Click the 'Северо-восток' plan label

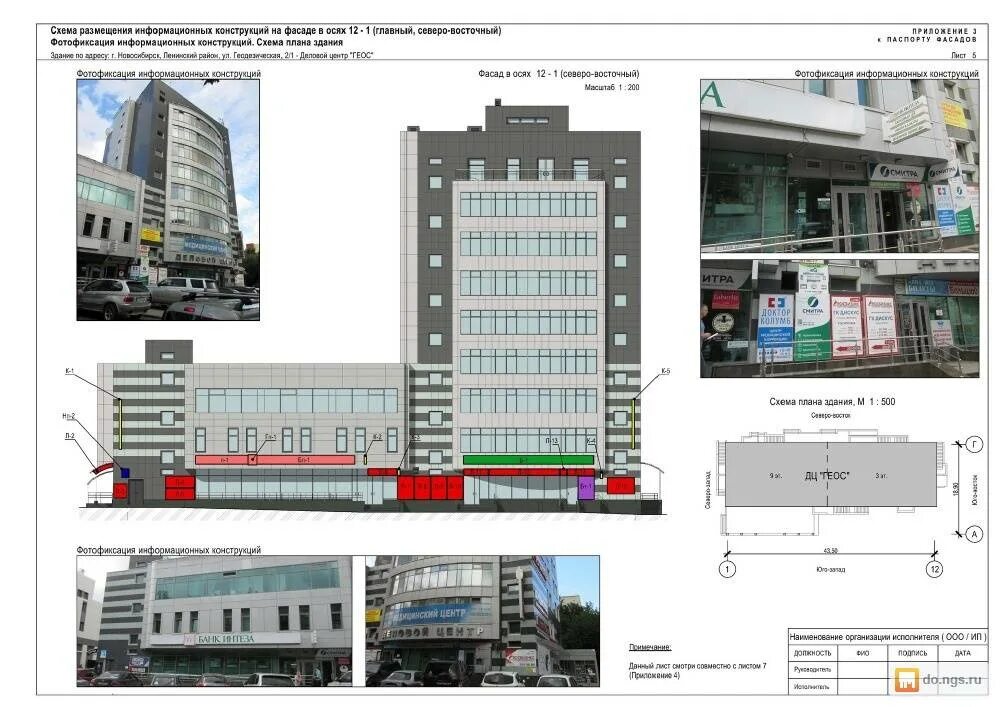[830, 416]
